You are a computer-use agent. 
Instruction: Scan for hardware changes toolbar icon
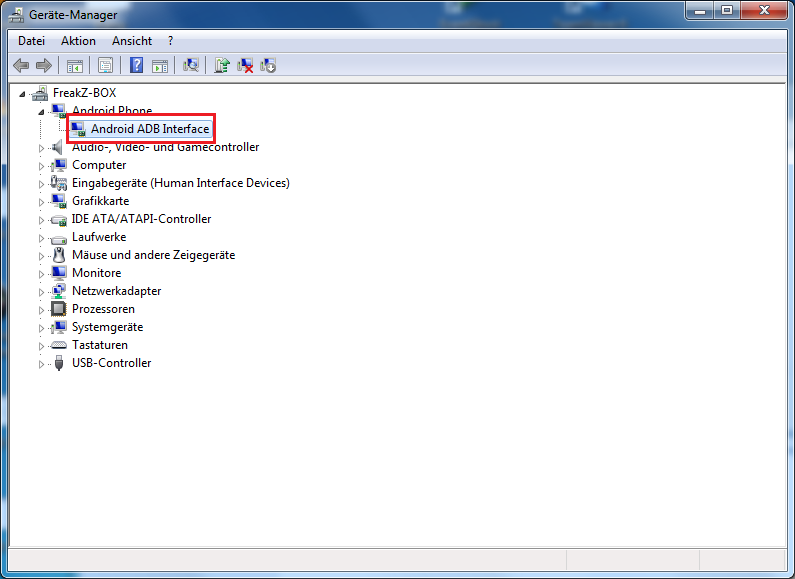point(191,65)
